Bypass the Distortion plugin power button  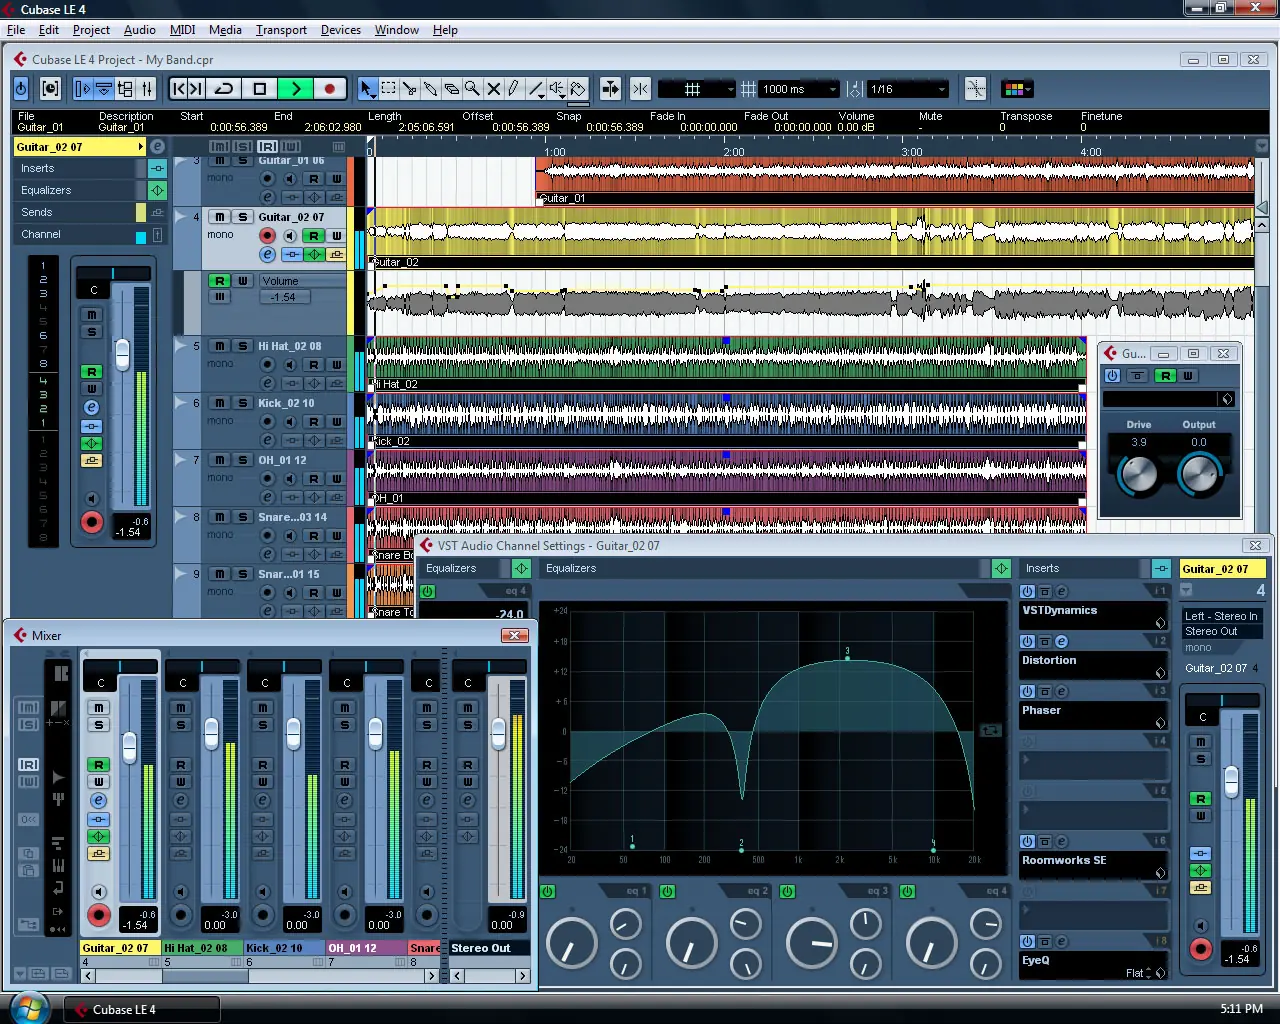[x=1112, y=376]
